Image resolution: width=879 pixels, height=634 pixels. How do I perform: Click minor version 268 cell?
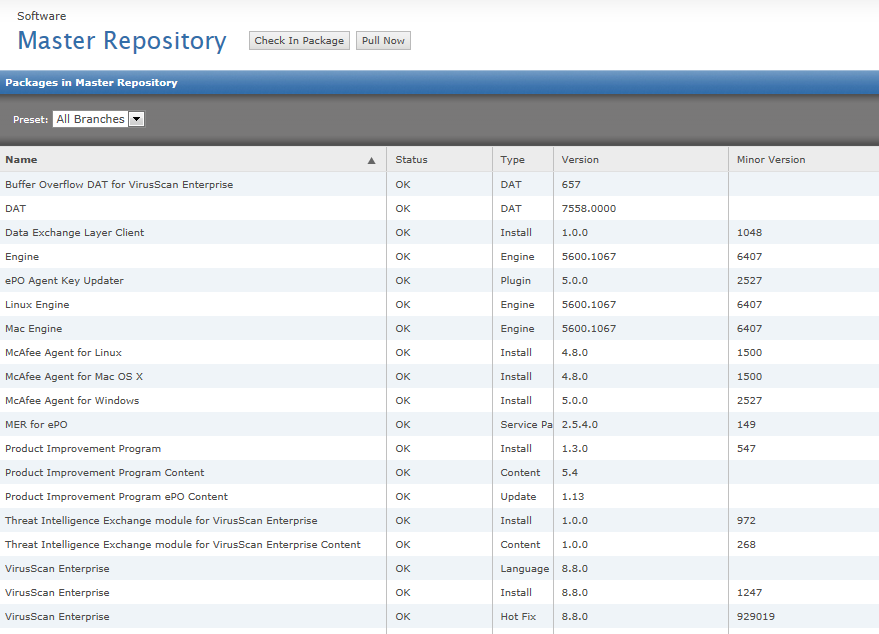tap(746, 545)
